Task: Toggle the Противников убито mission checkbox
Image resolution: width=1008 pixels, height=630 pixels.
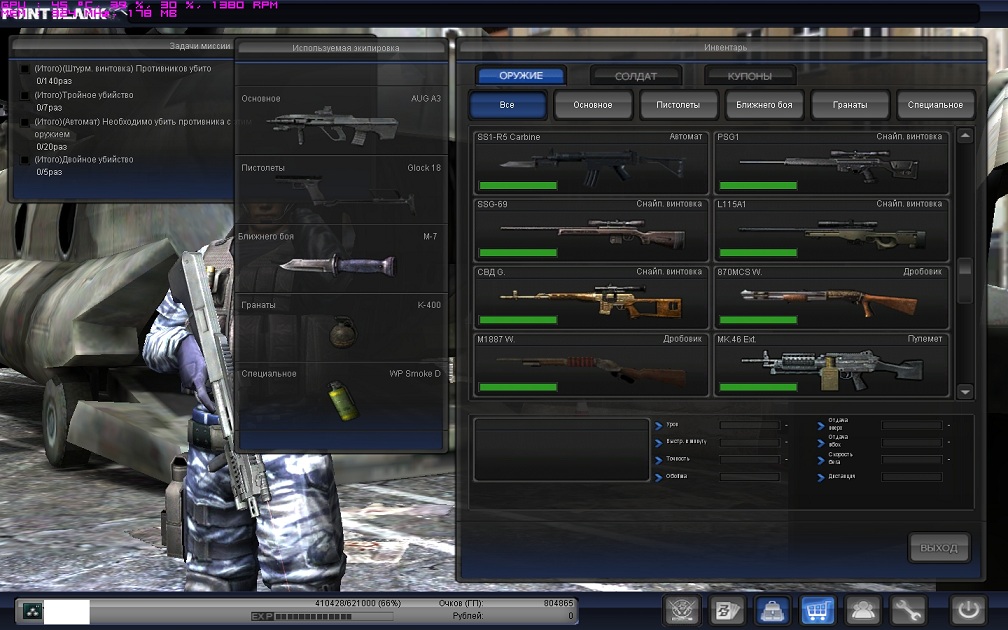Action: click(25, 69)
